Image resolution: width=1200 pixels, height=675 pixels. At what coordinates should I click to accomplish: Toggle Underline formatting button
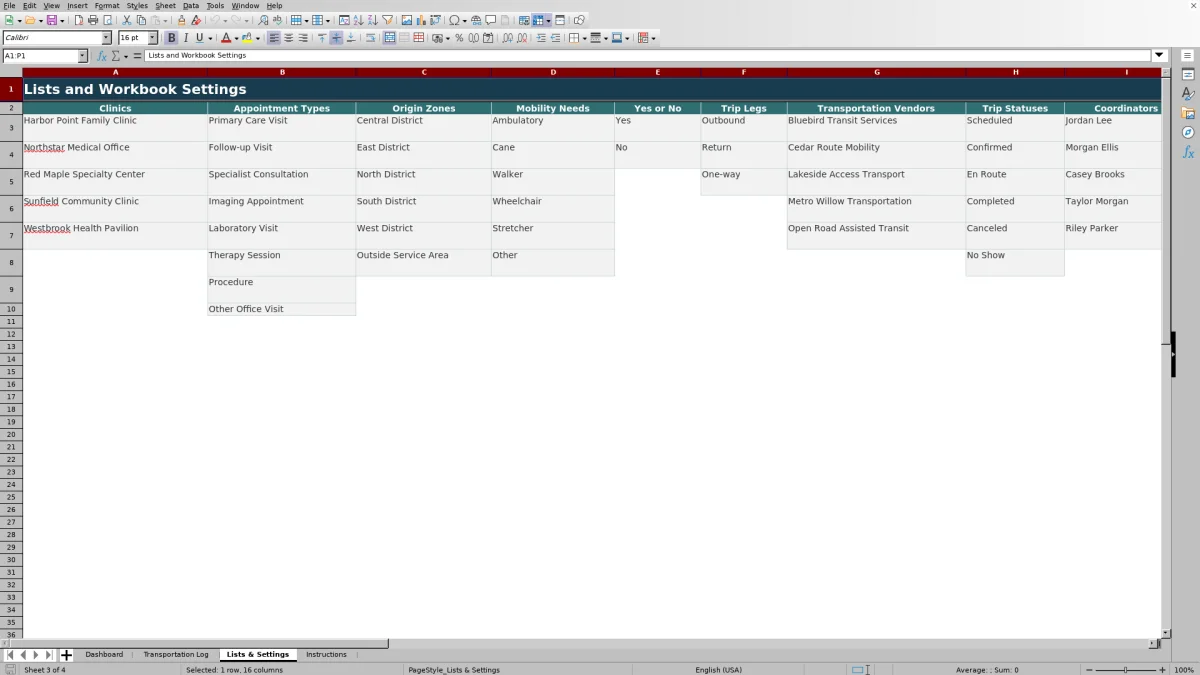tap(199, 38)
